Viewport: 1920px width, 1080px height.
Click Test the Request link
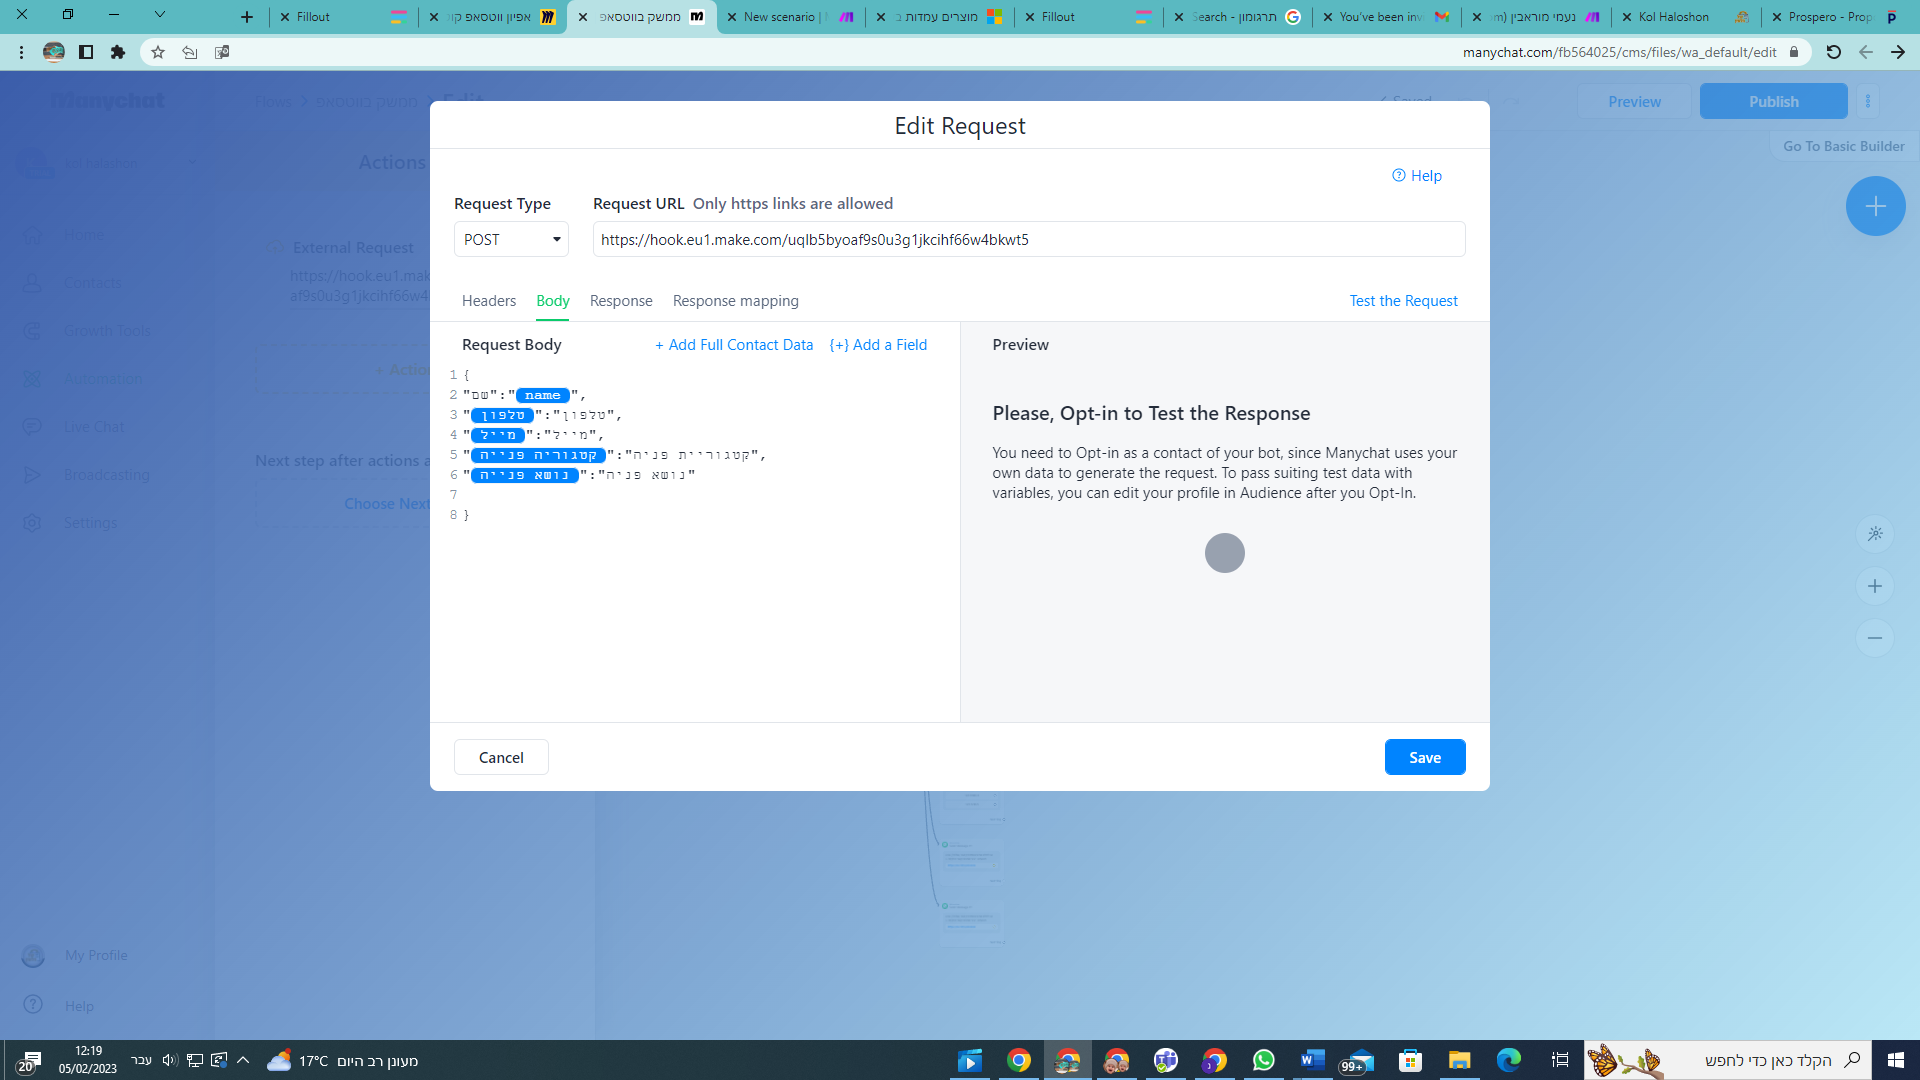click(1403, 301)
